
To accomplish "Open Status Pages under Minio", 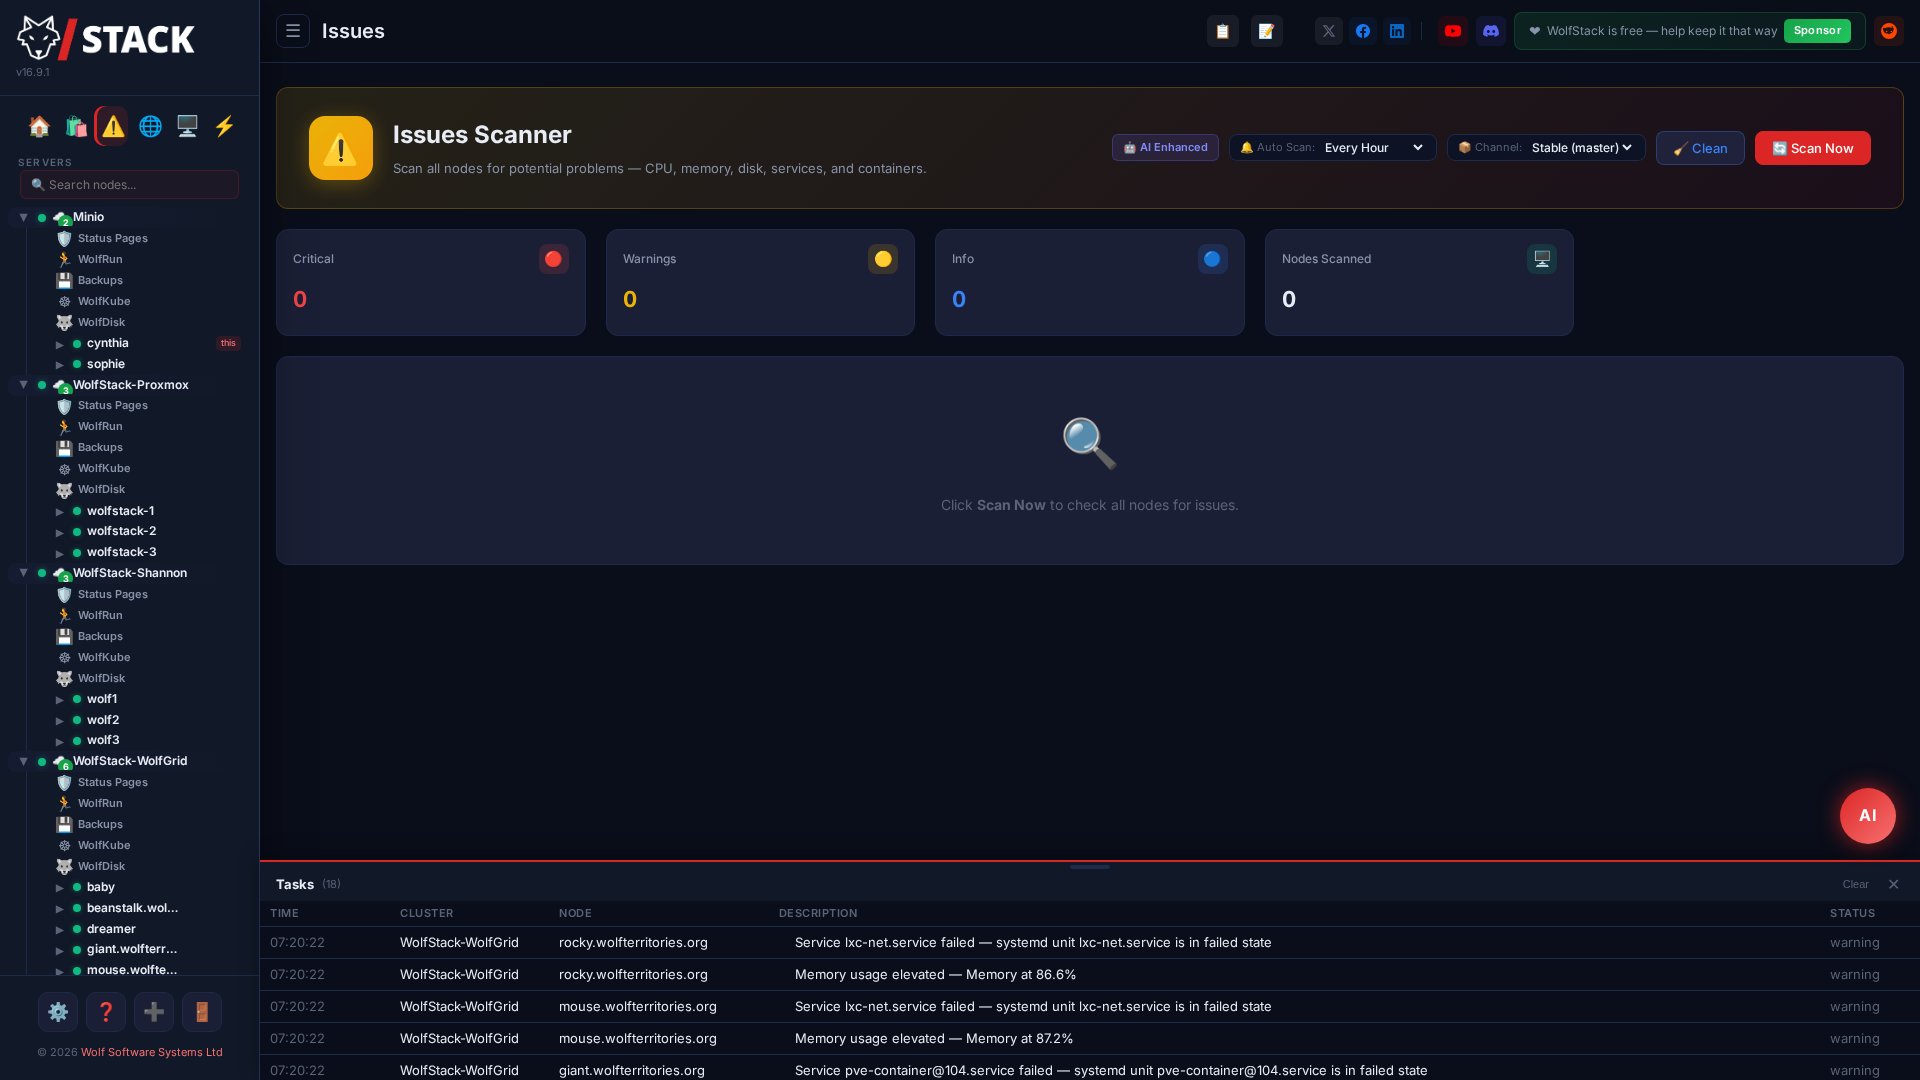I will 112,238.
